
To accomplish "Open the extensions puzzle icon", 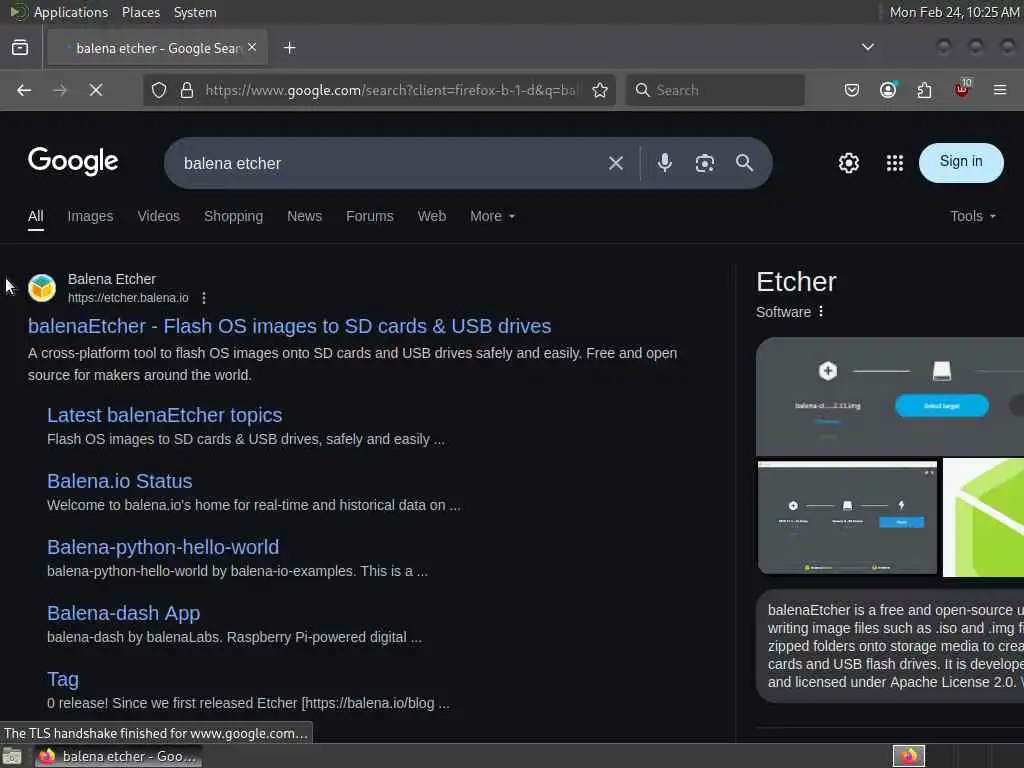I will tap(924, 90).
